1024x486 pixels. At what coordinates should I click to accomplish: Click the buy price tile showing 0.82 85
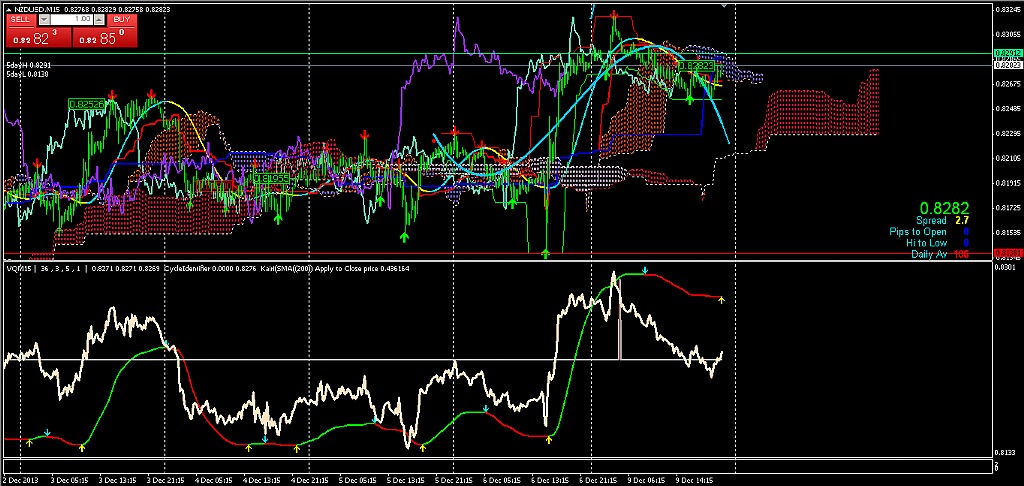click(103, 38)
